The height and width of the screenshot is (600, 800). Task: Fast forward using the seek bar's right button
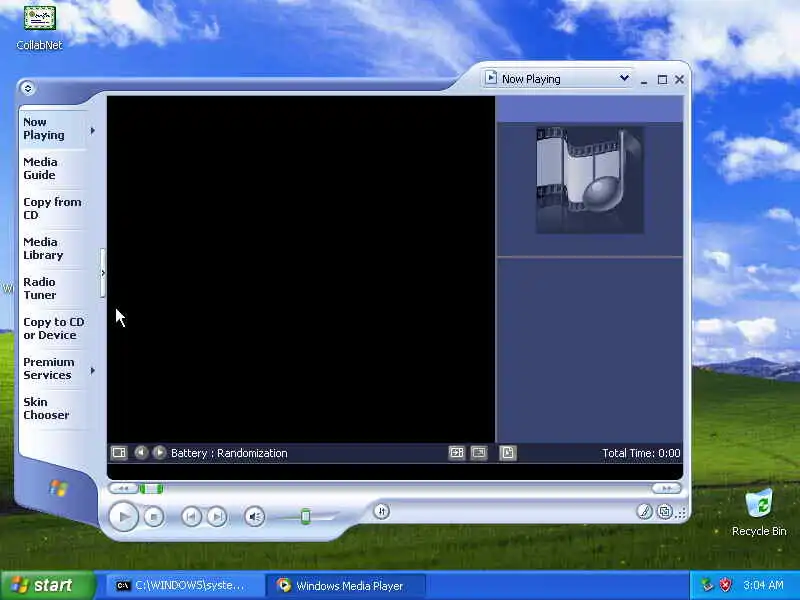click(666, 489)
